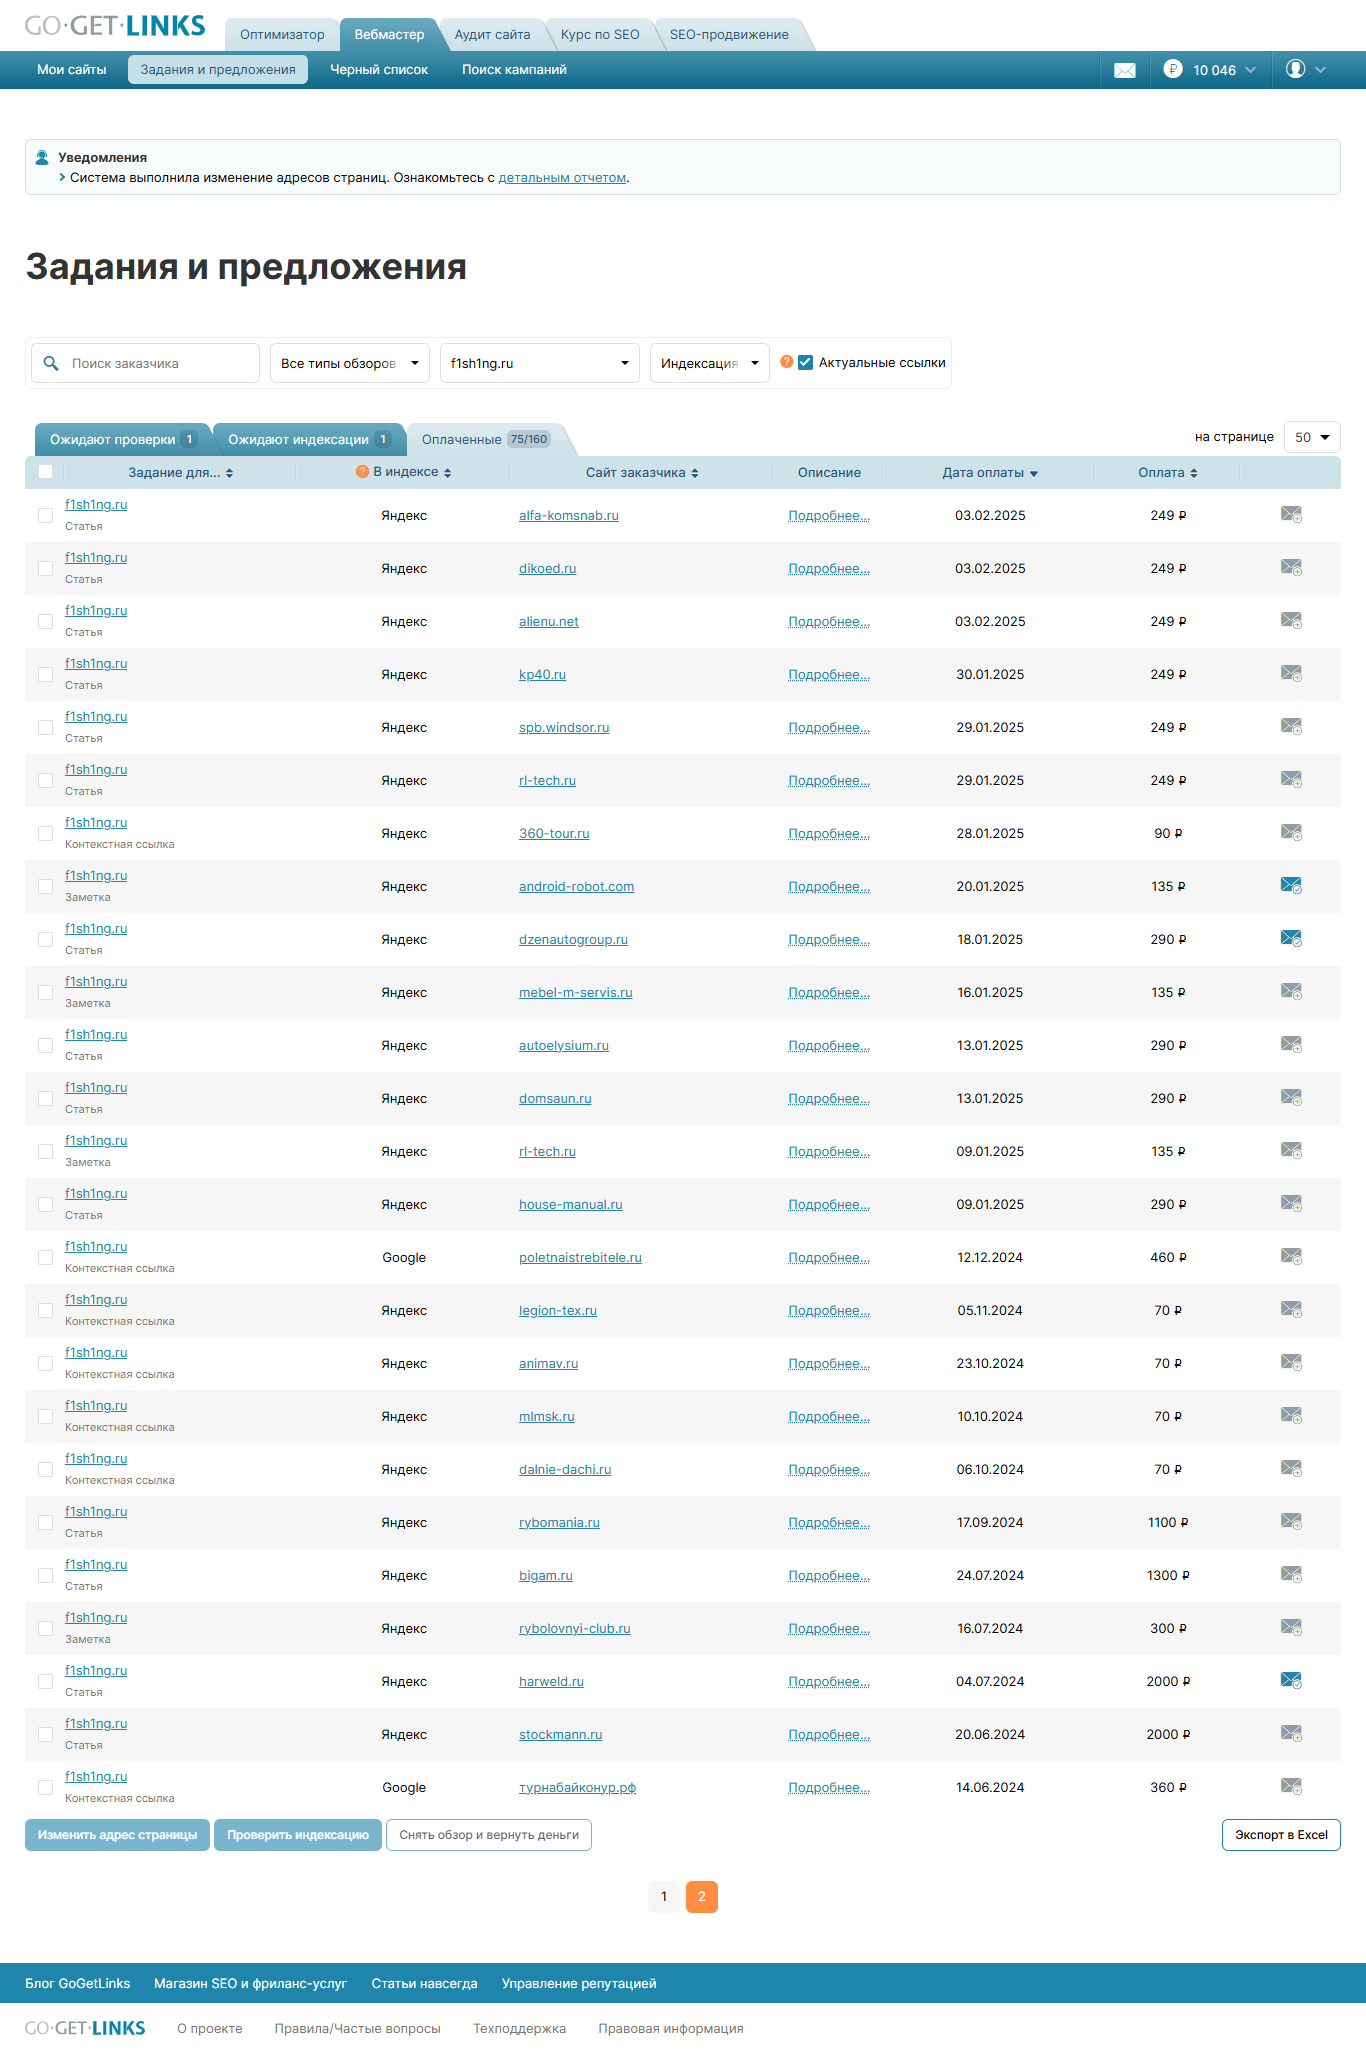This screenshot has width=1366, height=2053.
Task: Check the rybomania.ru row checkbox
Action: [45, 1522]
